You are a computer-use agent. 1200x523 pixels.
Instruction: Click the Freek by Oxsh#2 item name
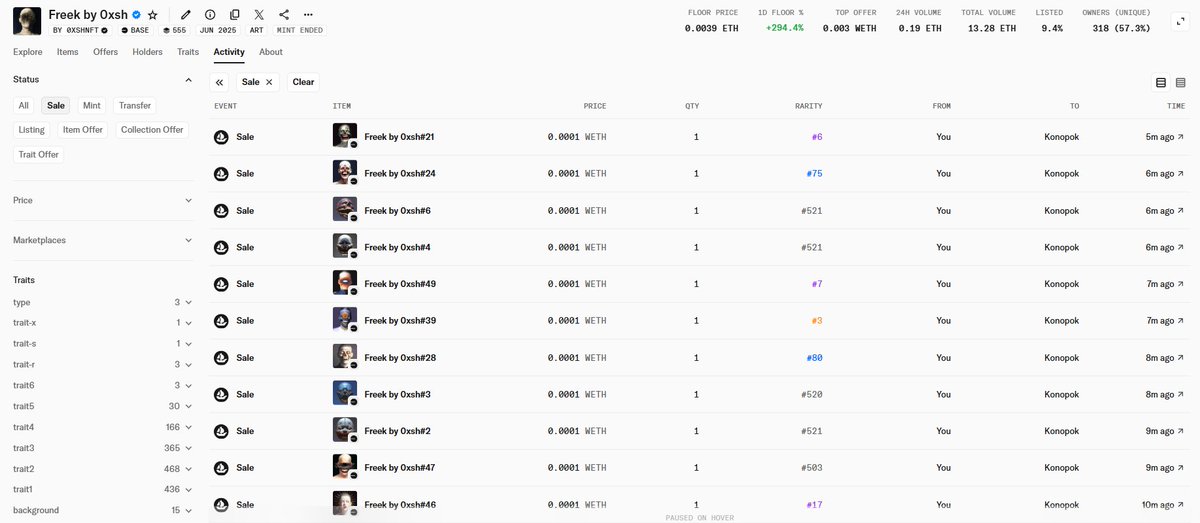[397, 431]
